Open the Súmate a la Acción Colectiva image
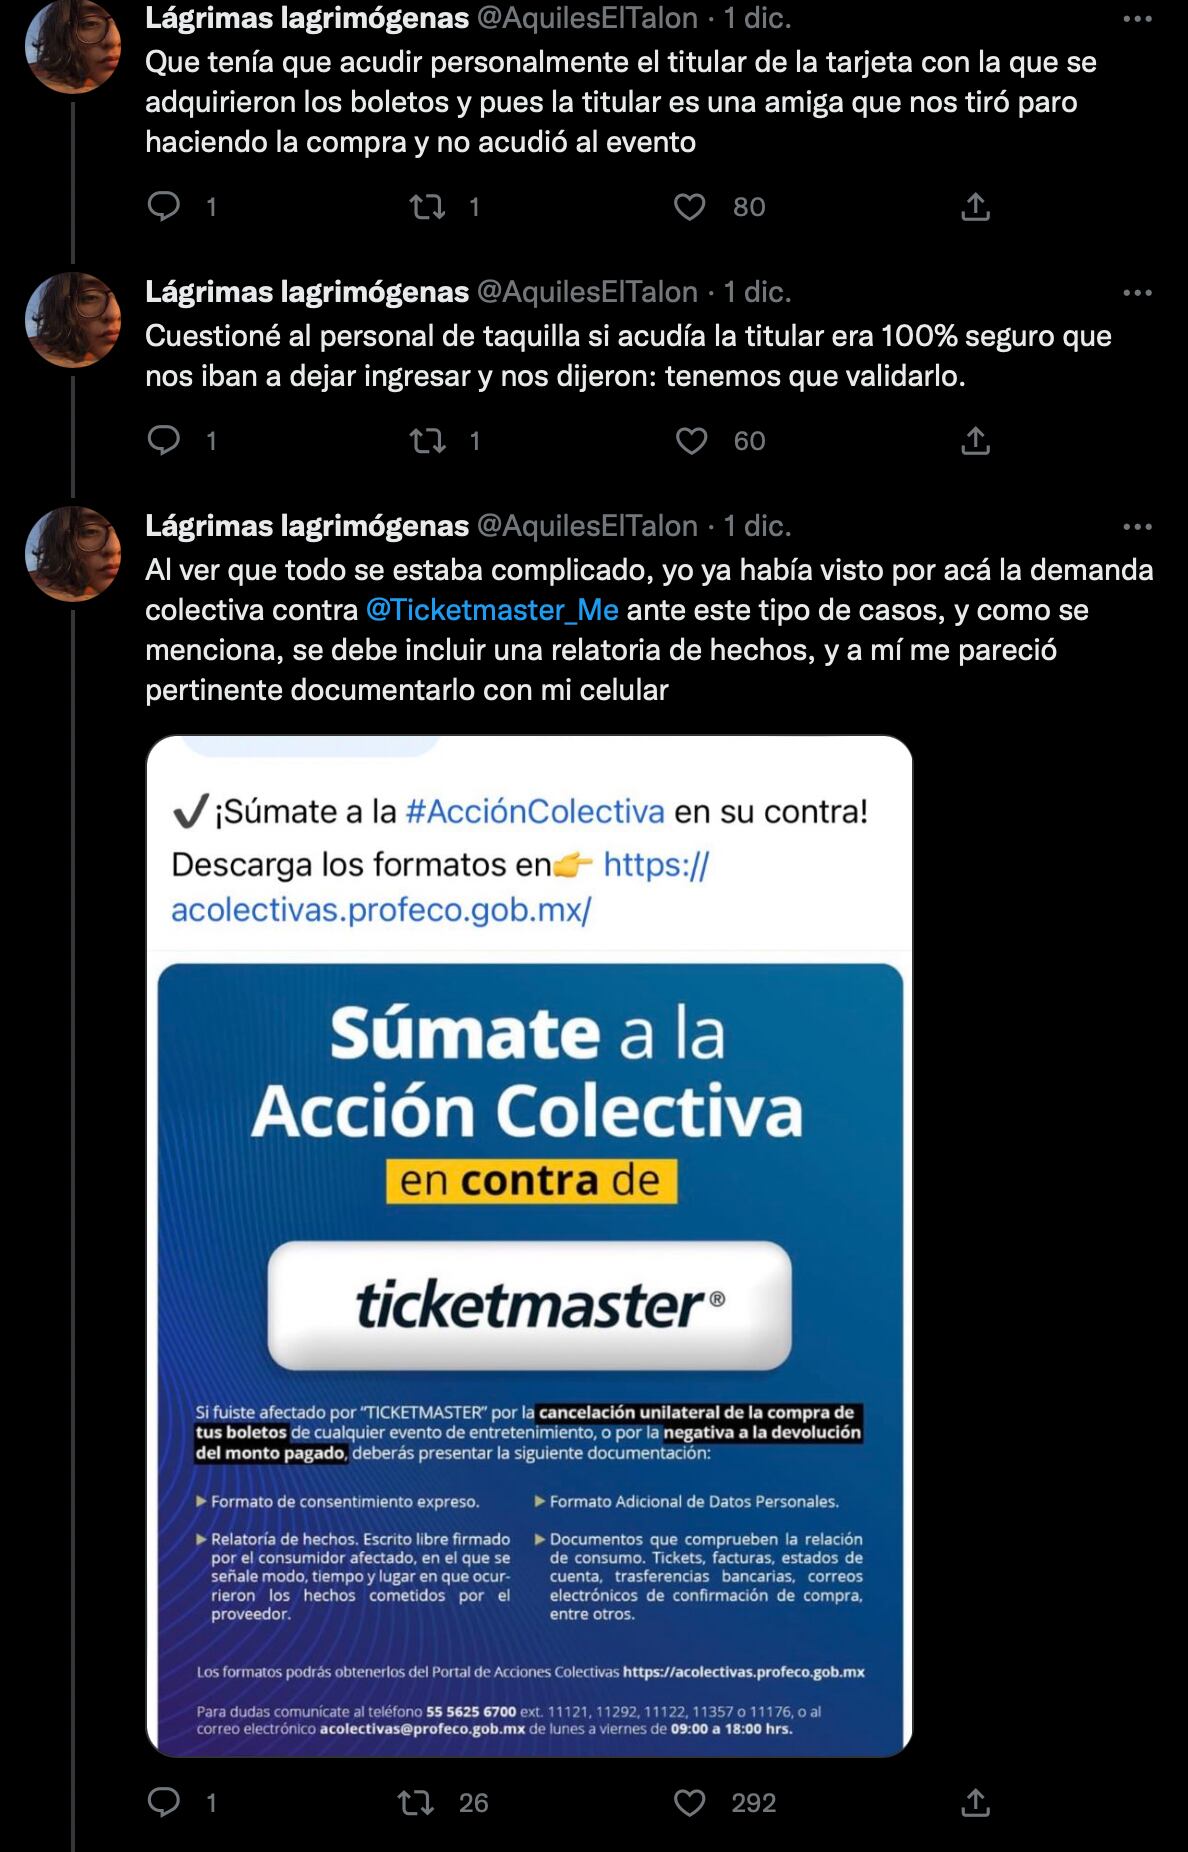This screenshot has width=1188, height=1852. pos(529,1246)
